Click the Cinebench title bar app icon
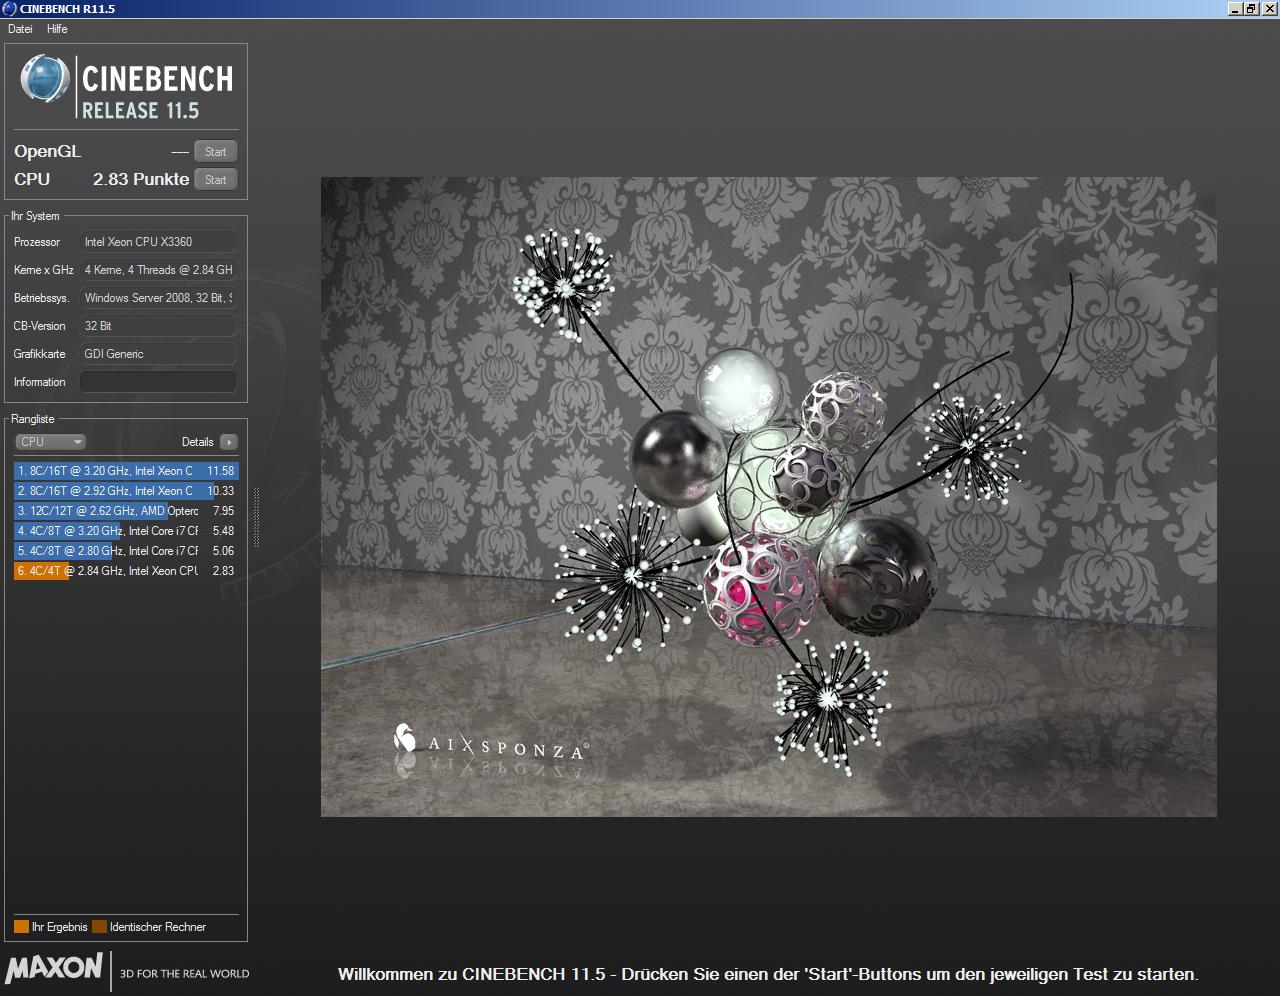Viewport: 1280px width, 996px height. 10,8
